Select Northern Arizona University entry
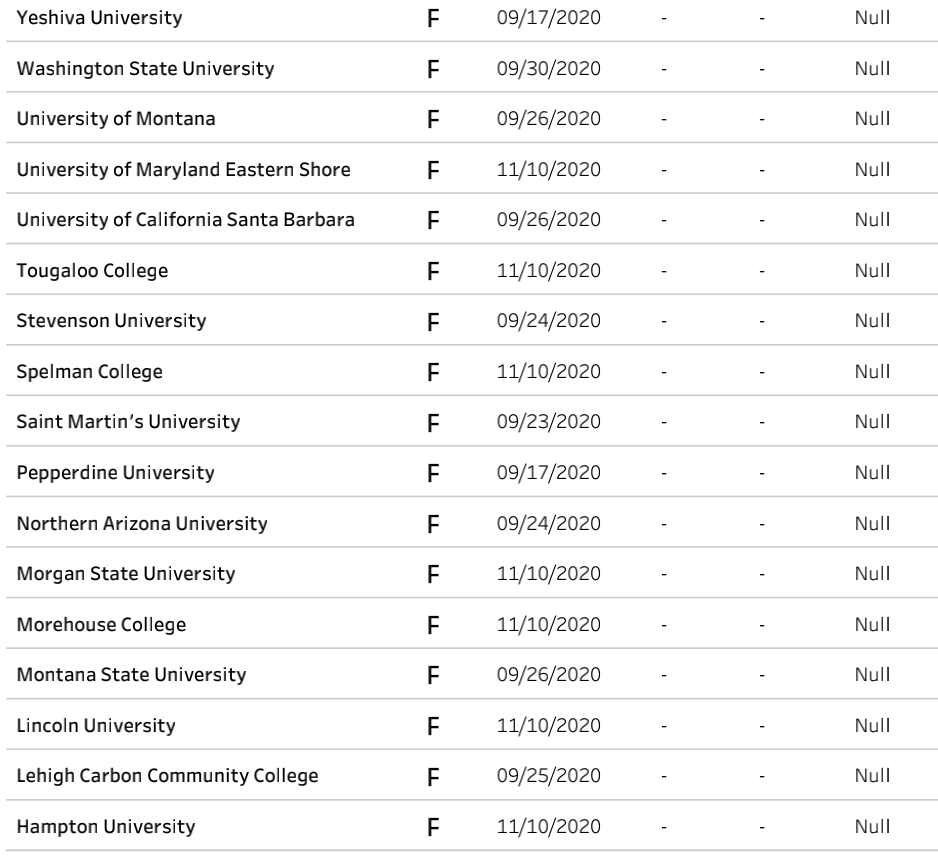Viewport: 938px width, 858px height. pos(142,523)
